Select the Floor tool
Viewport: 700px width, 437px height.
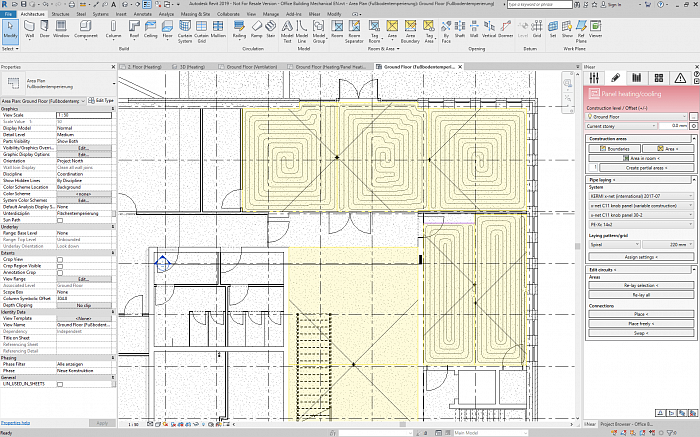(167, 29)
